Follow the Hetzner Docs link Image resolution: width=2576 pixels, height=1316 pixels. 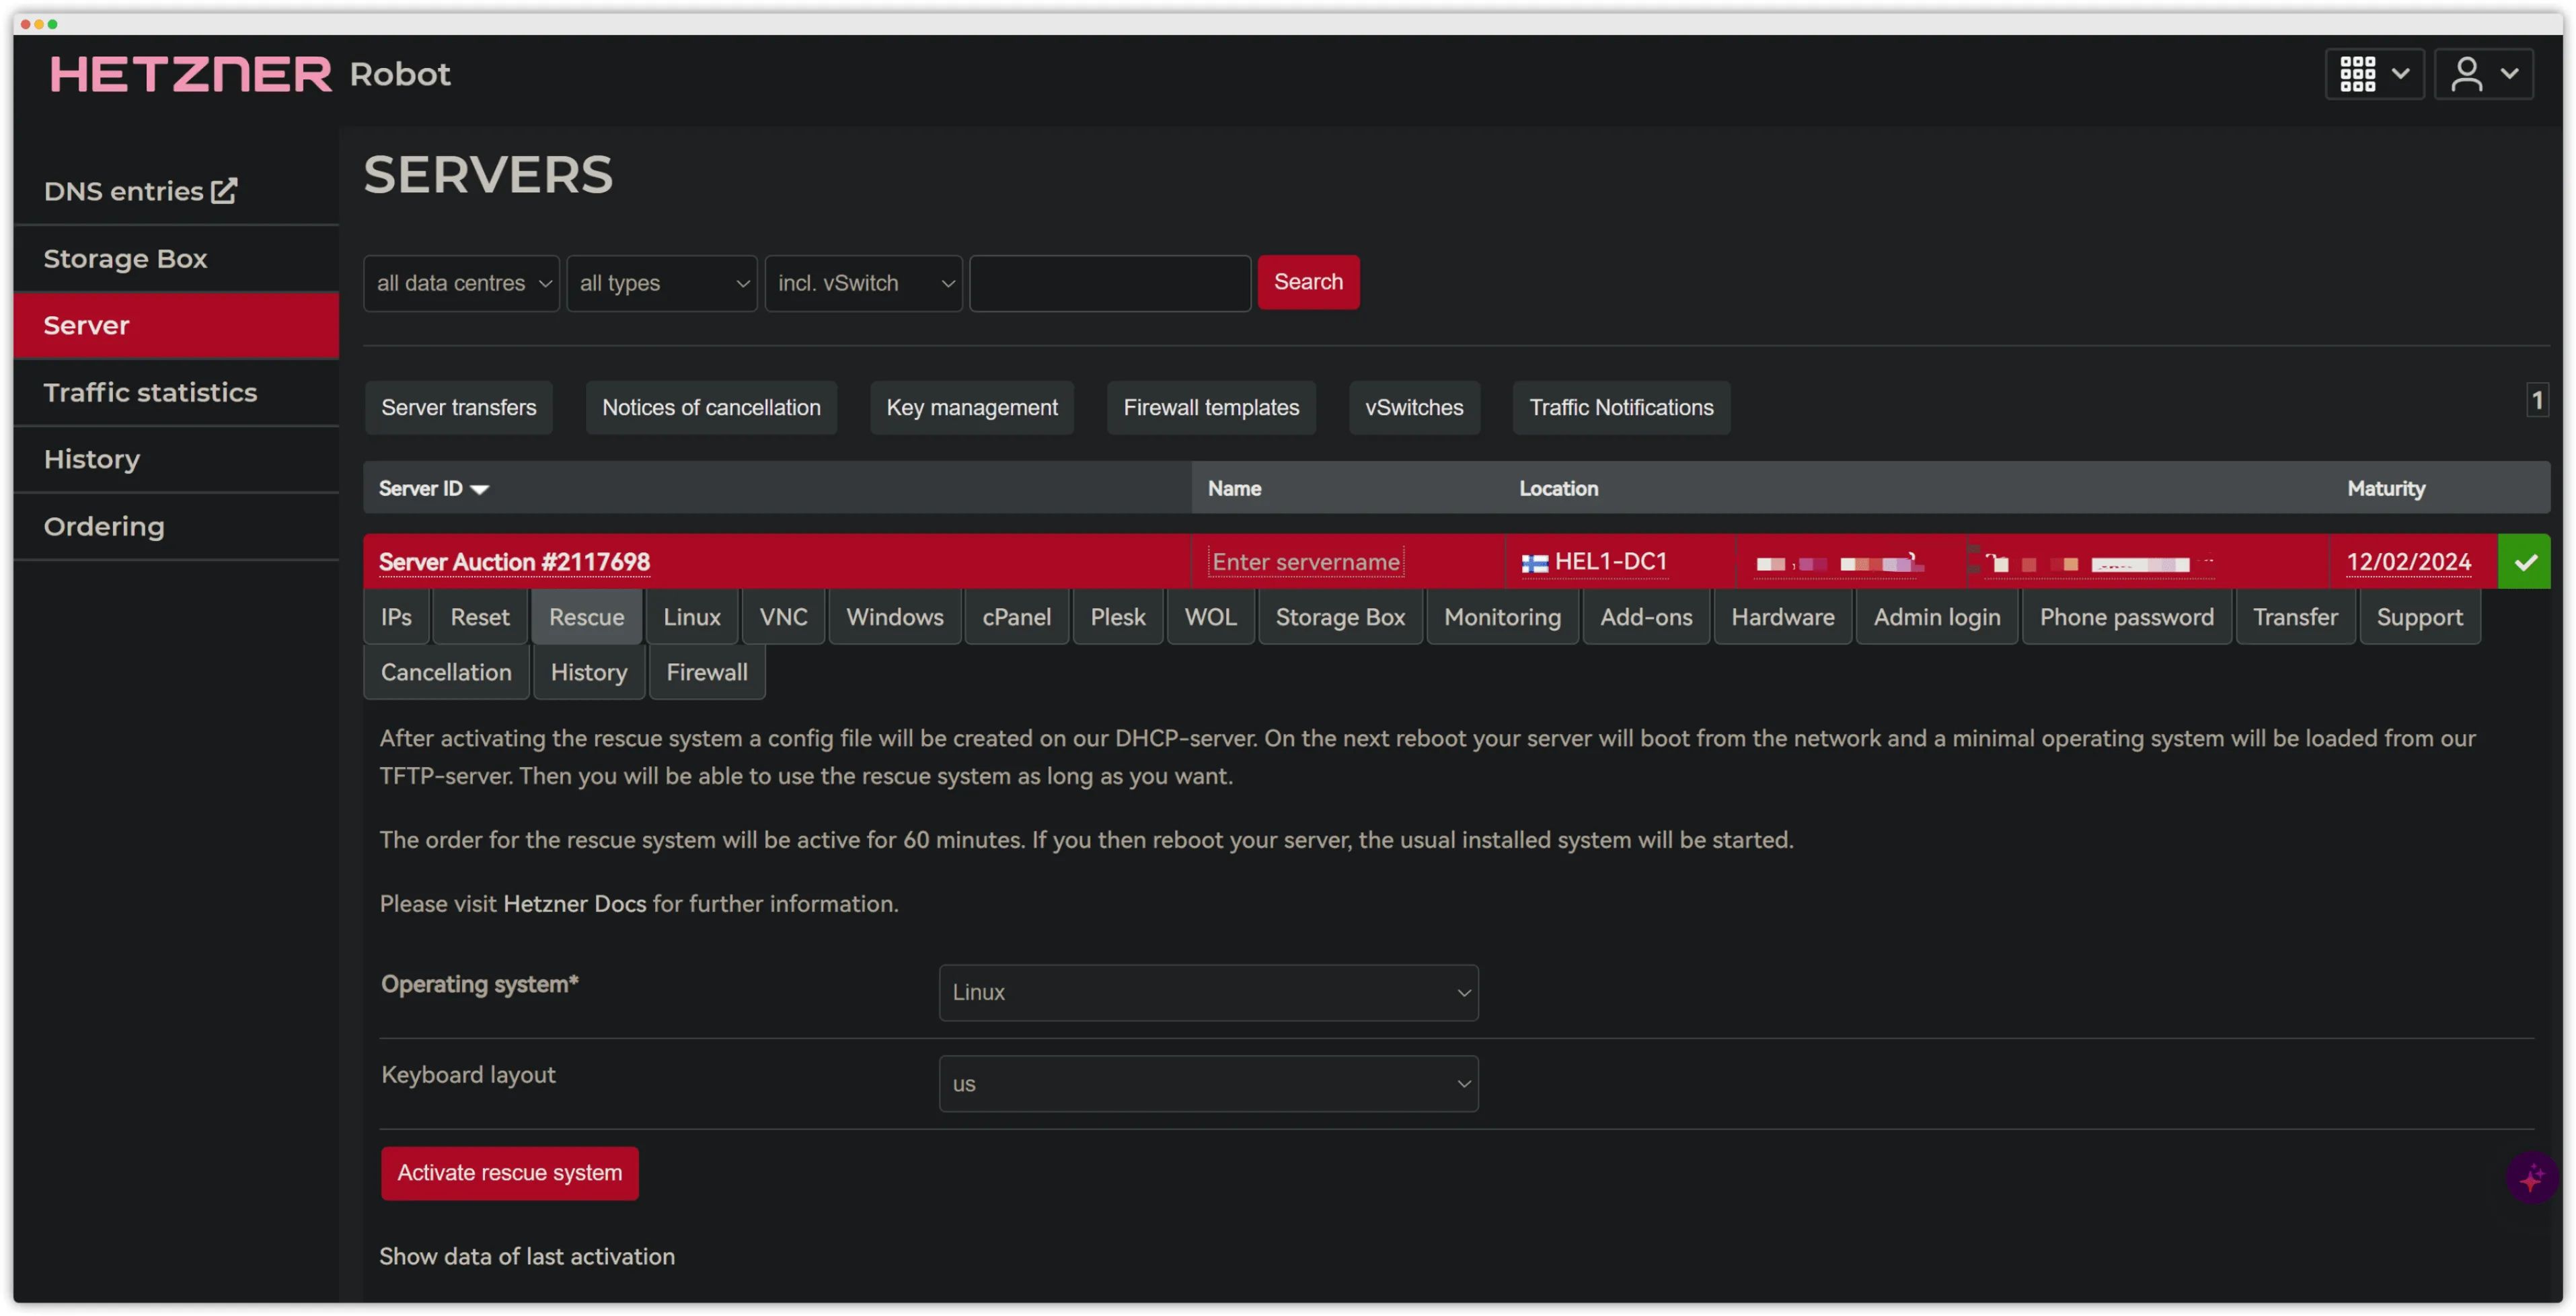pyautogui.click(x=574, y=903)
